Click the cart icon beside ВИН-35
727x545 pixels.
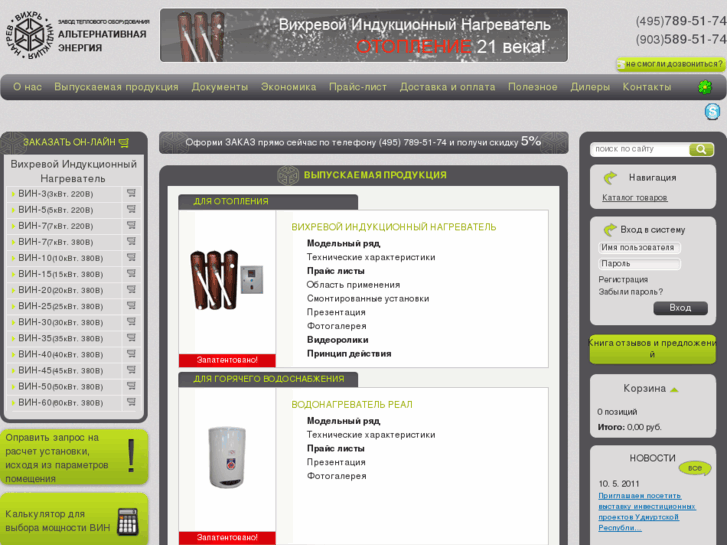(x=131, y=338)
